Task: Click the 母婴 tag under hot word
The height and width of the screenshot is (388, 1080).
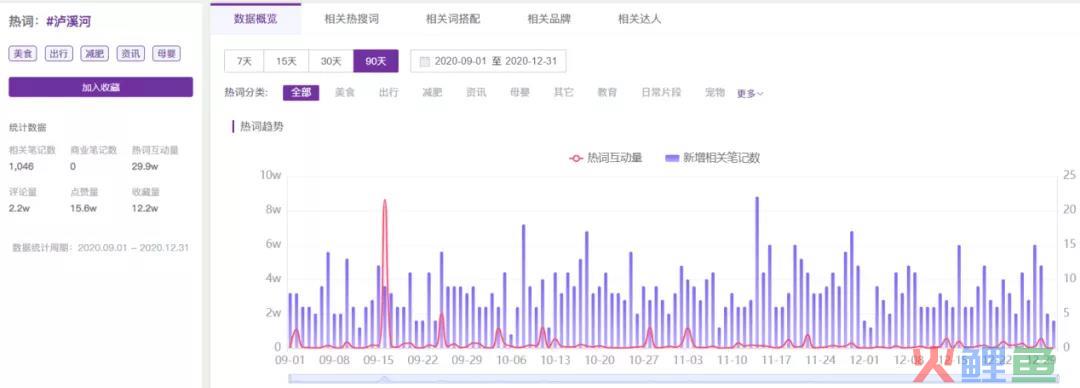Action: [x=166, y=54]
